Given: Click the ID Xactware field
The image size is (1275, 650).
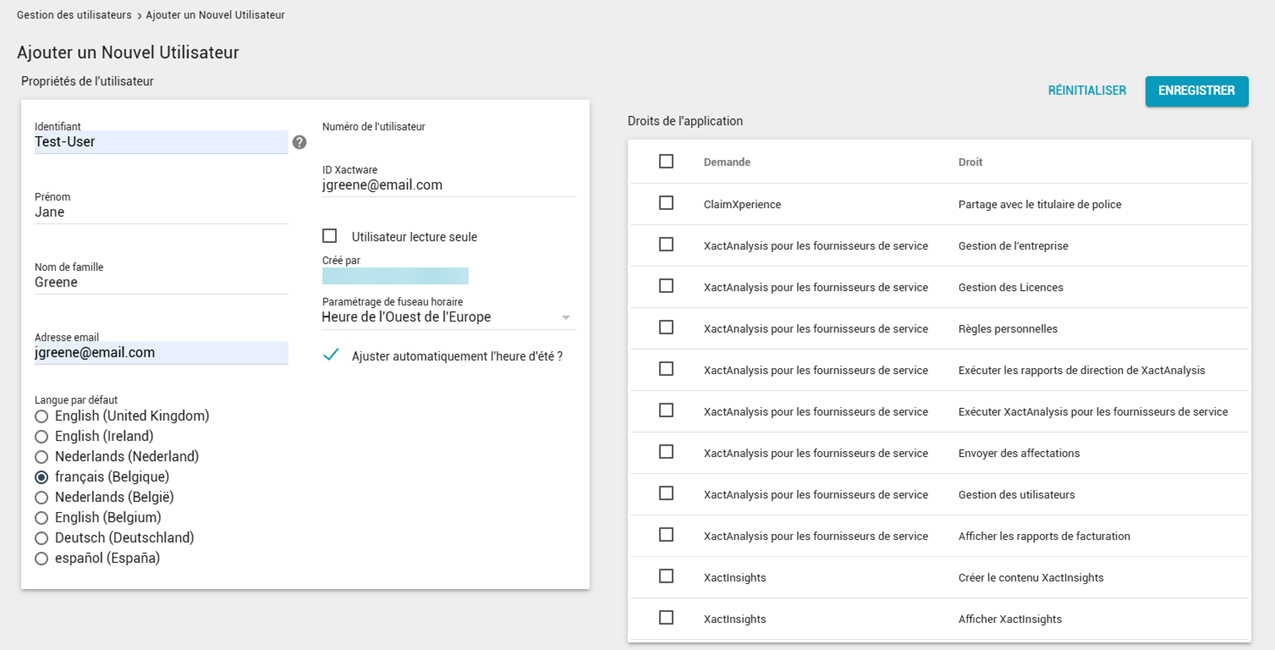Looking at the screenshot, I should [x=448, y=185].
